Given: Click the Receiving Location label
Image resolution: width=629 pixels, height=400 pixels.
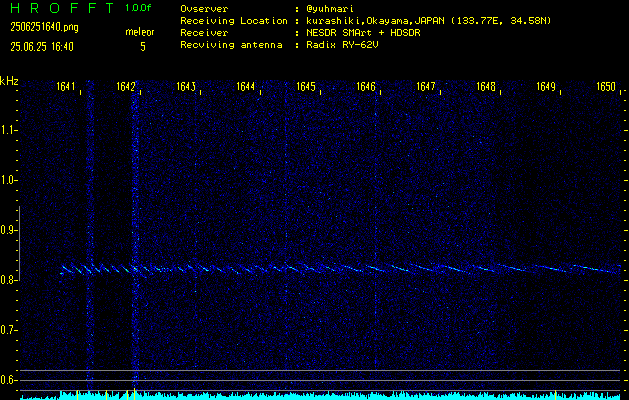Looking at the screenshot, I should tap(234, 21).
